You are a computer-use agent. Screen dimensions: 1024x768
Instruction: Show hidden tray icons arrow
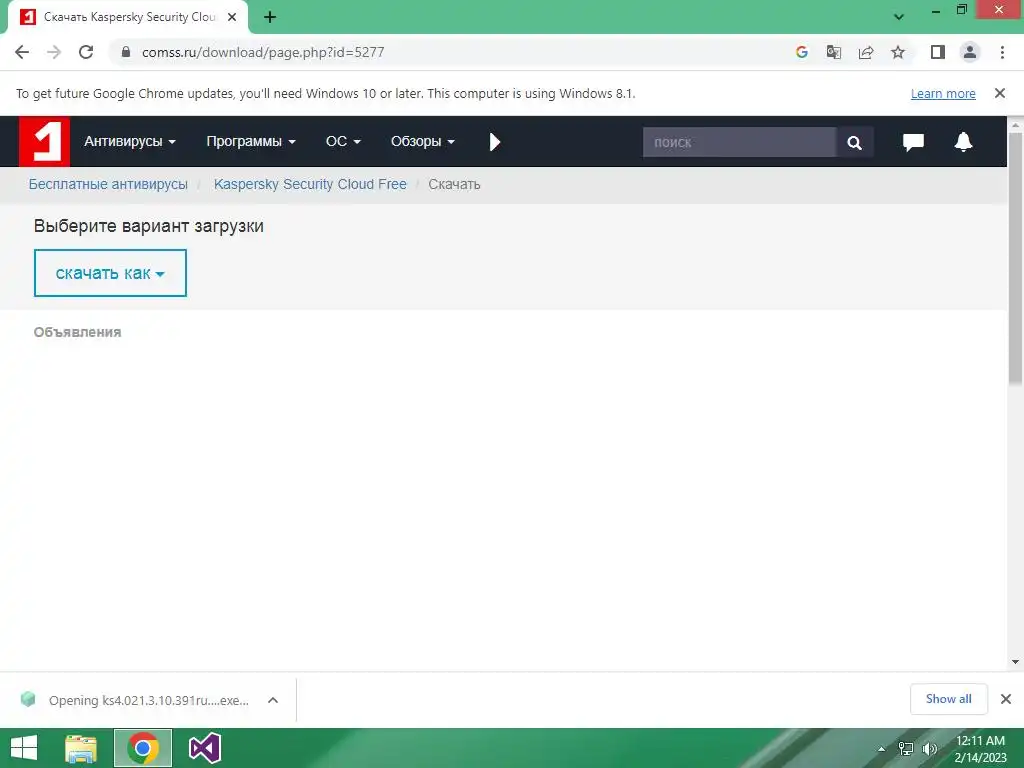tap(882, 749)
